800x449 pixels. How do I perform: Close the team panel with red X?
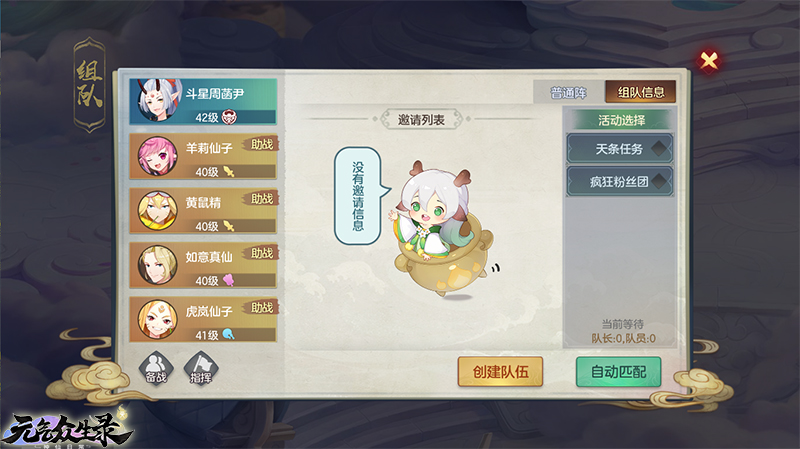click(x=709, y=61)
